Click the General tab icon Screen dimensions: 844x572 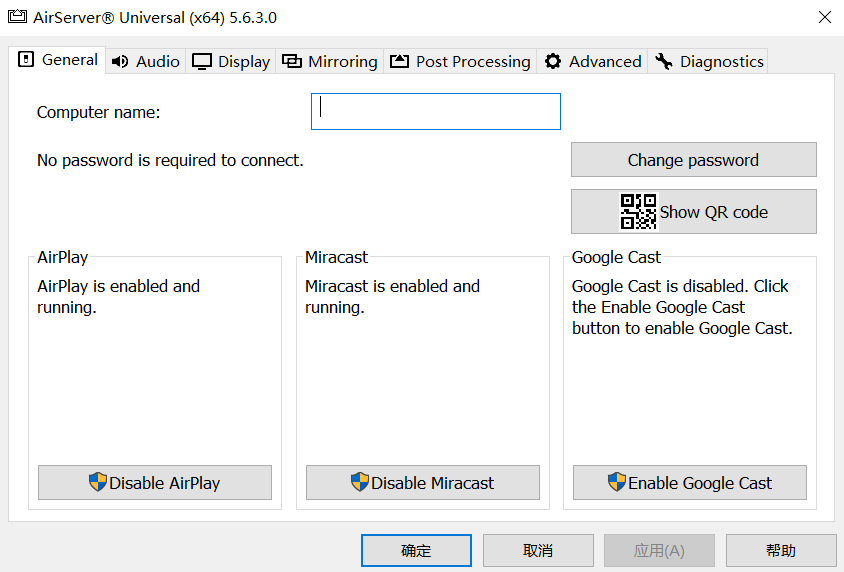pyautogui.click(x=26, y=59)
